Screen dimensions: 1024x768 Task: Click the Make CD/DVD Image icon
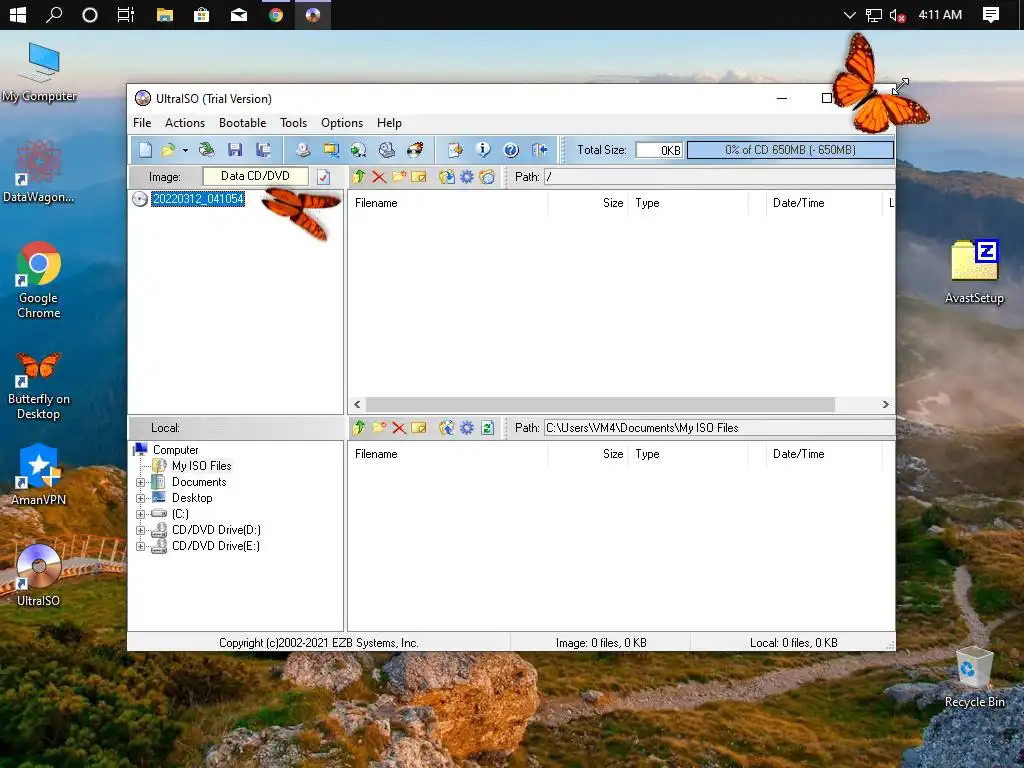pos(302,150)
